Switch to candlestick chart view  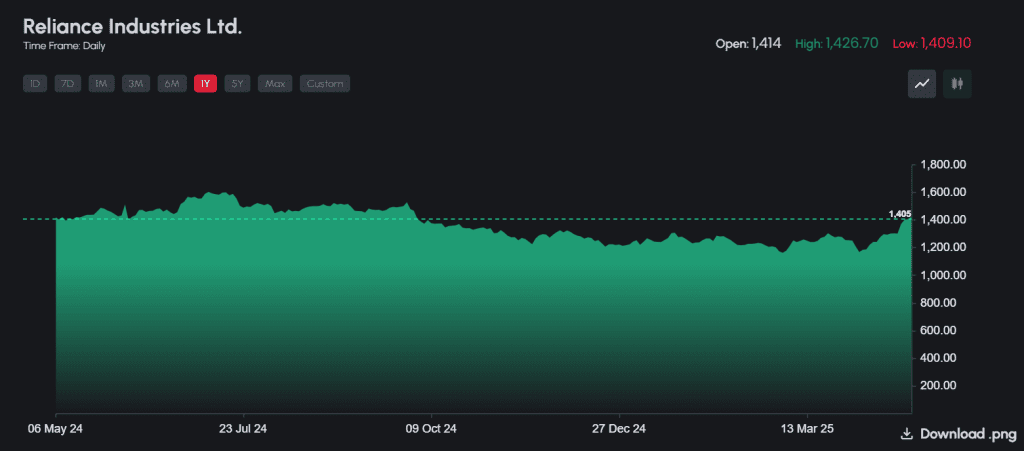(957, 84)
